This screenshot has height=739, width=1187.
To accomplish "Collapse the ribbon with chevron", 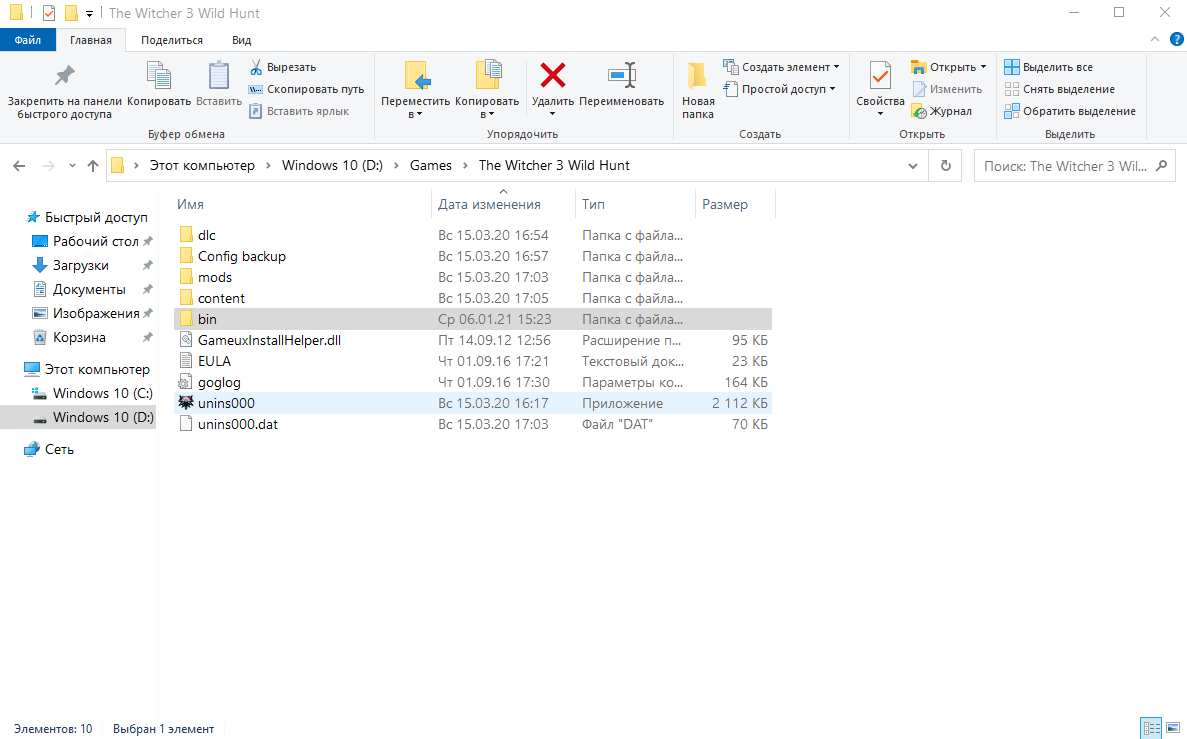I will click(x=1154, y=39).
